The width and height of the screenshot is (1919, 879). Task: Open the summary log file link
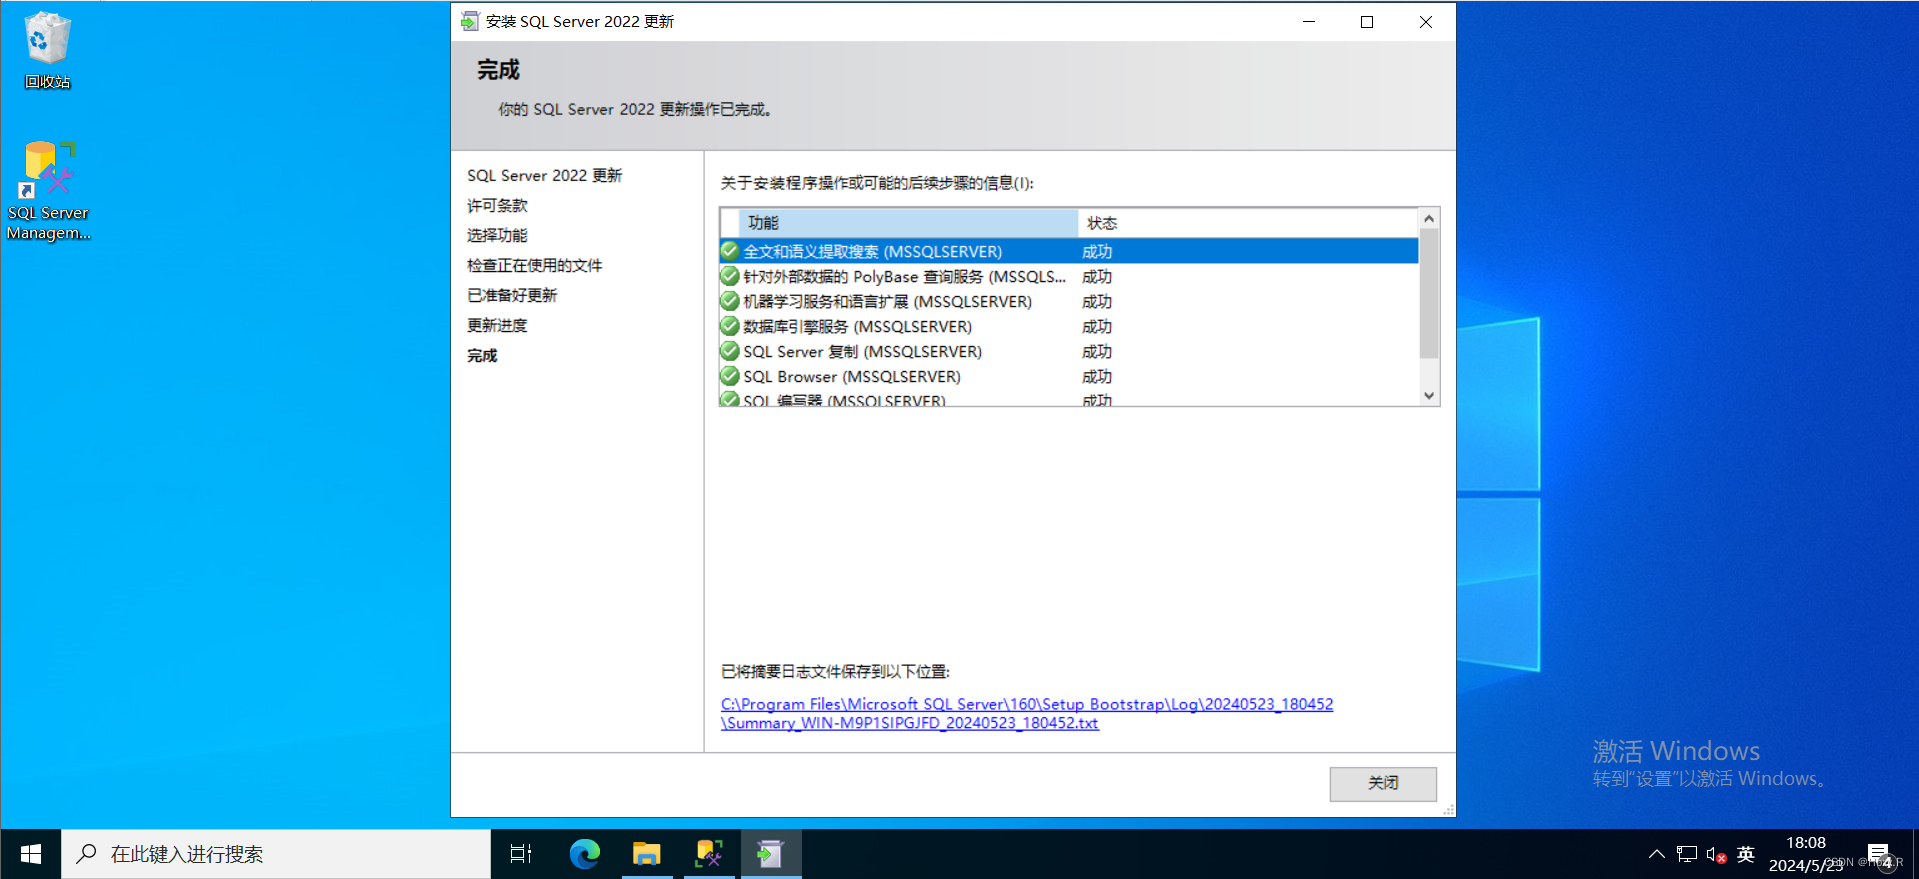pos(1027,713)
